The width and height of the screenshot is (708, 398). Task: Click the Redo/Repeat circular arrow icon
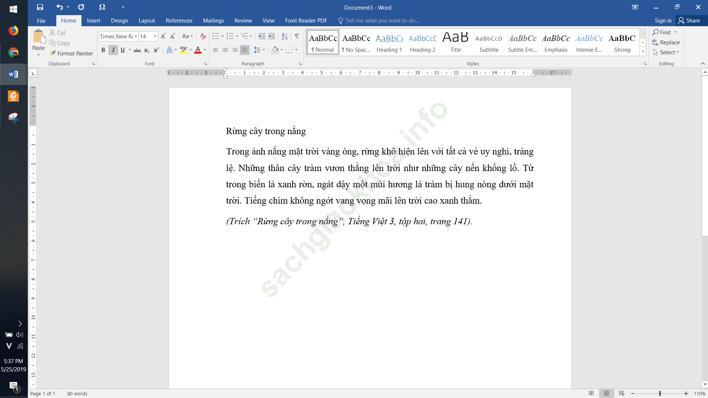point(81,7)
